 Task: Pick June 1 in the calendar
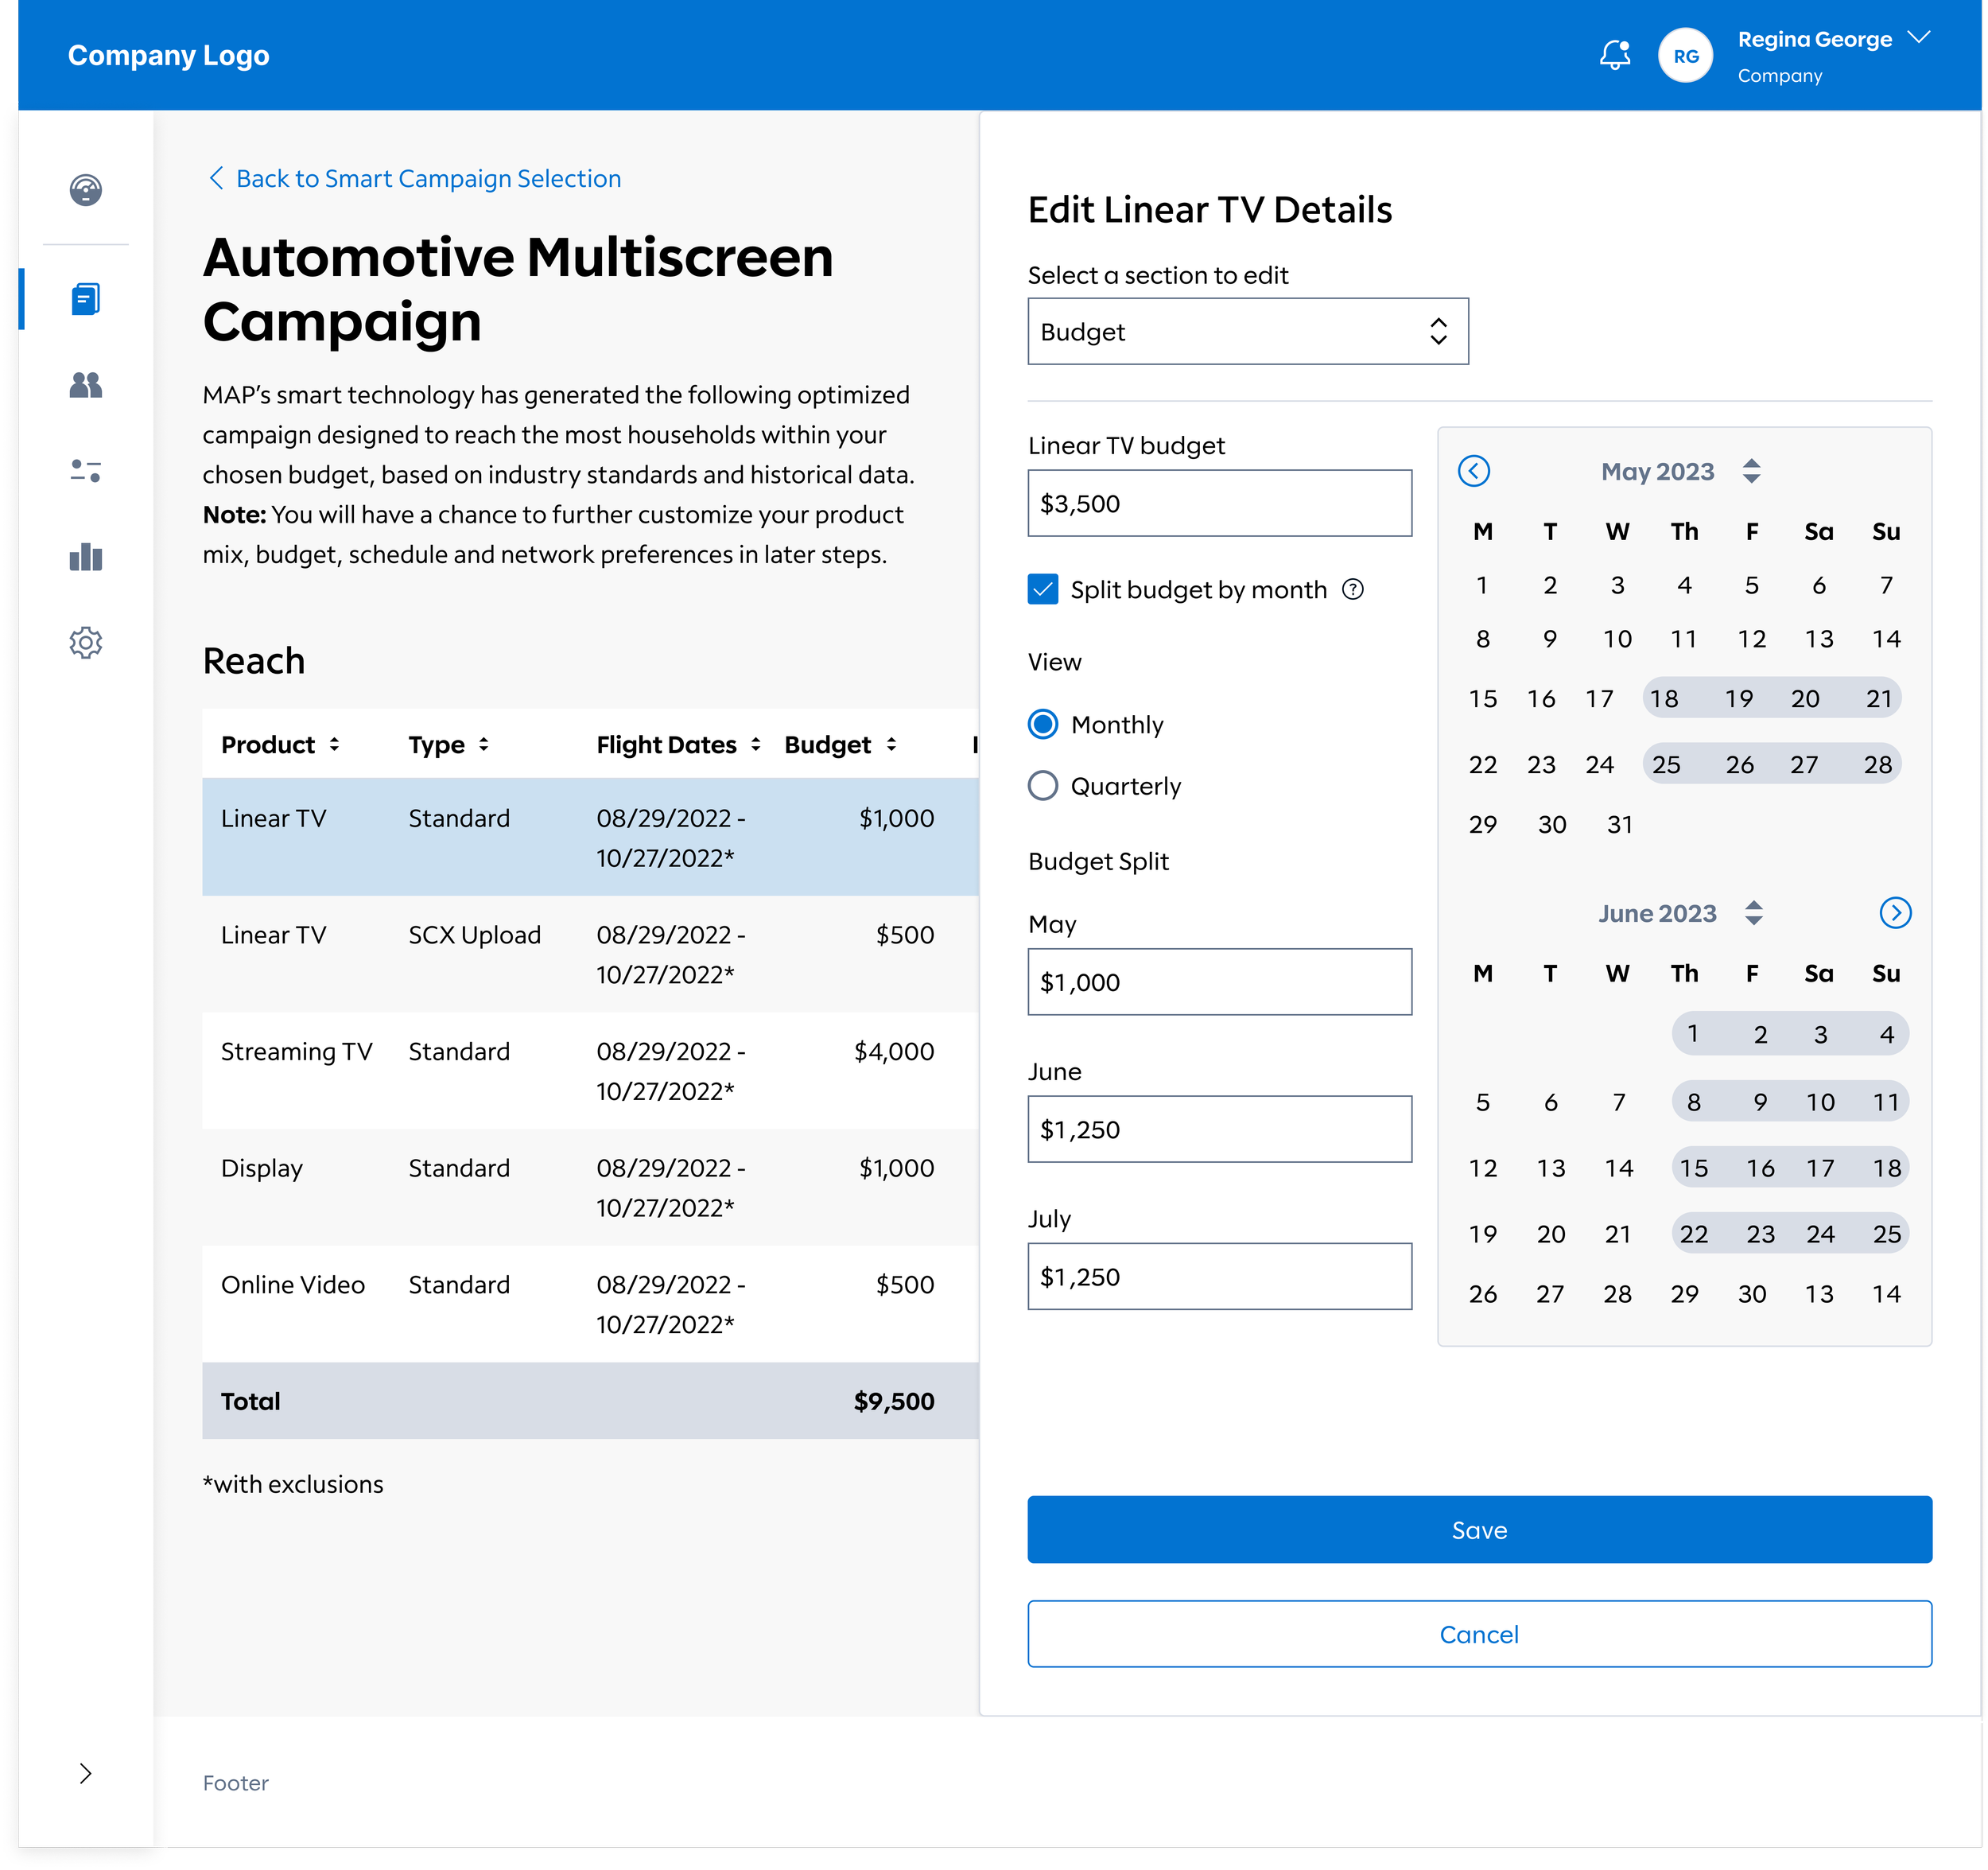click(1692, 1034)
